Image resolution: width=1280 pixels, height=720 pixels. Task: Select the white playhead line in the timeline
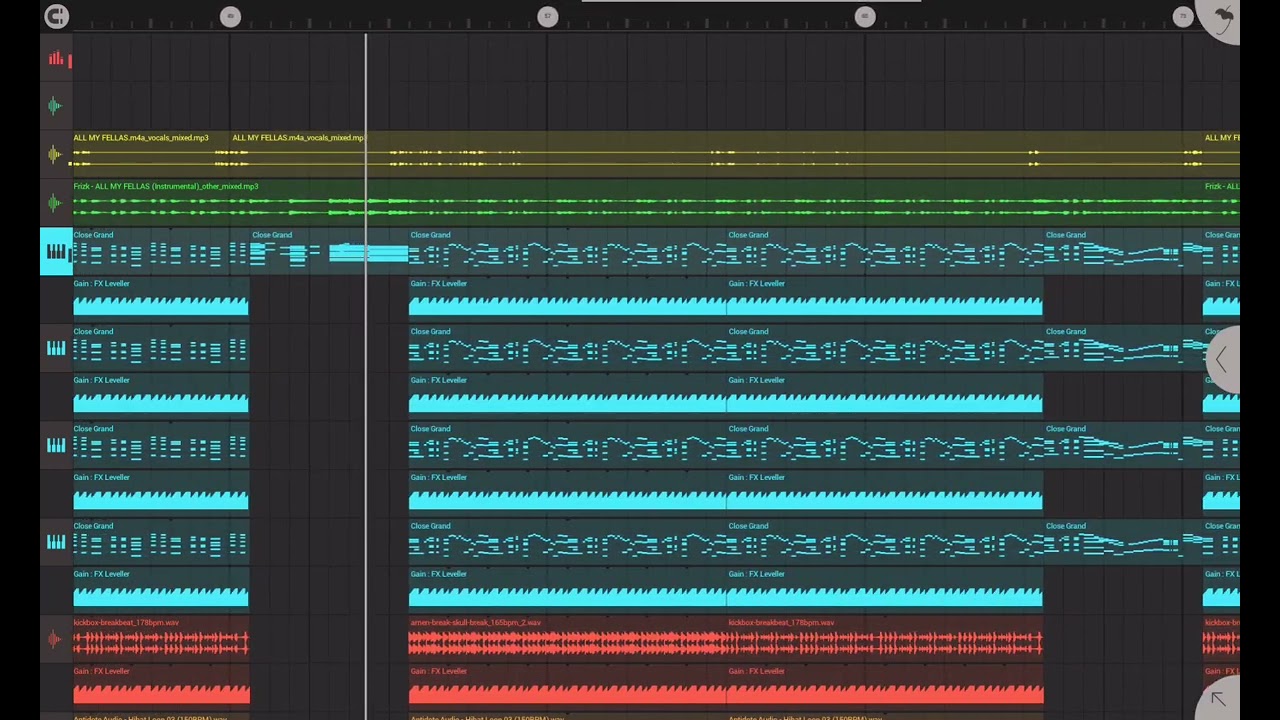click(366, 376)
